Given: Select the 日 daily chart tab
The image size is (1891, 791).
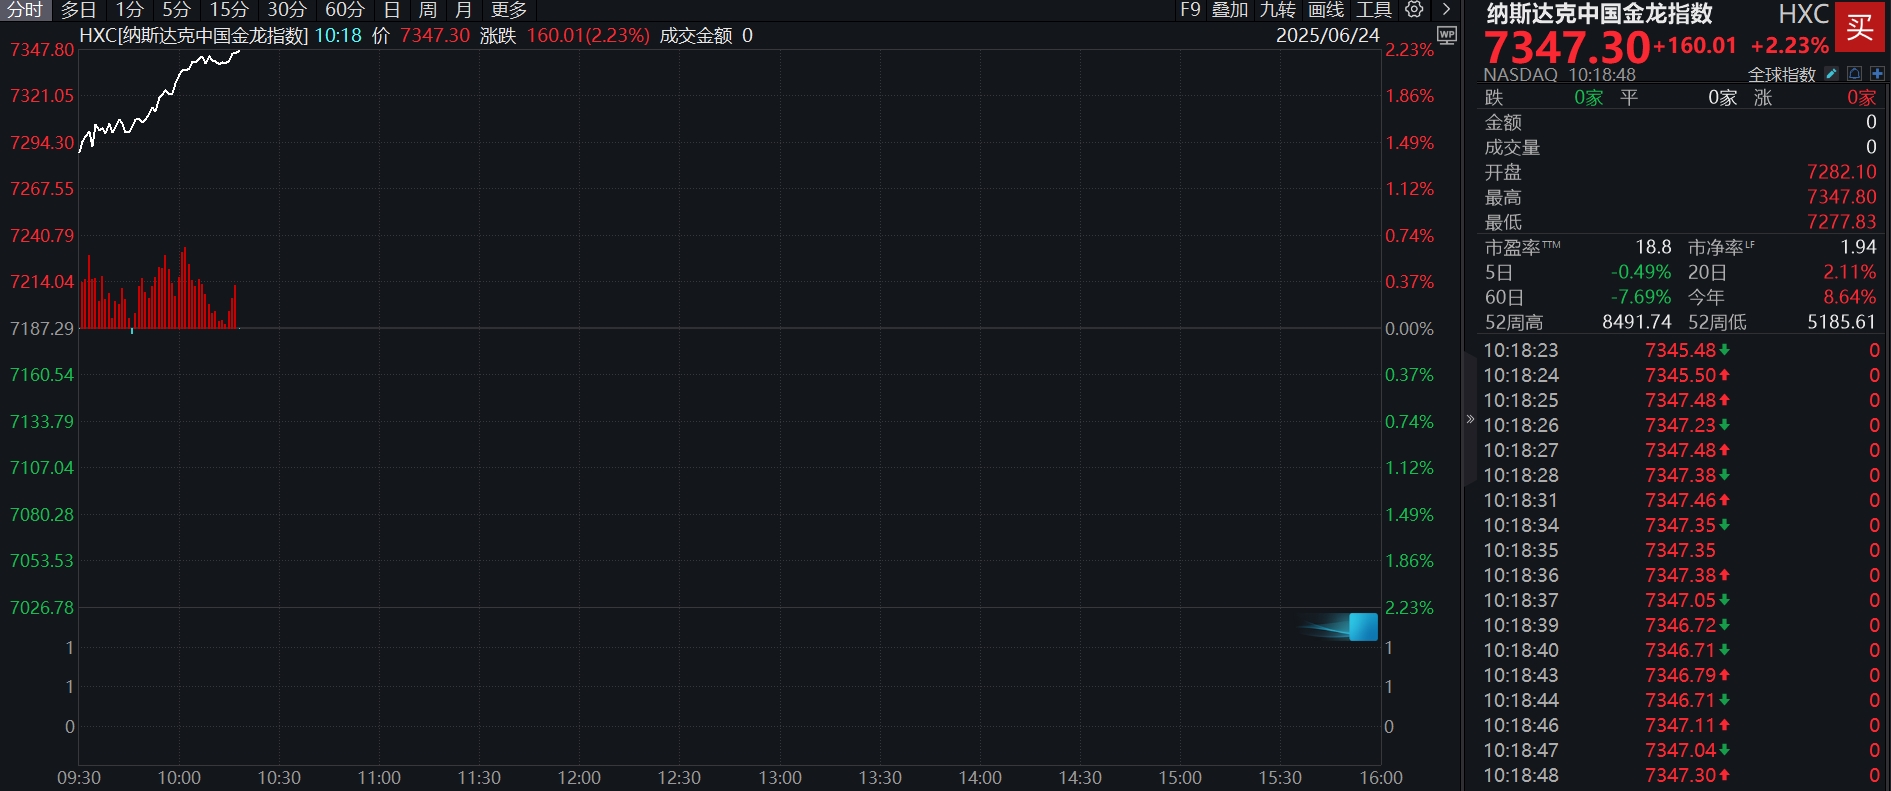Looking at the screenshot, I should (392, 10).
